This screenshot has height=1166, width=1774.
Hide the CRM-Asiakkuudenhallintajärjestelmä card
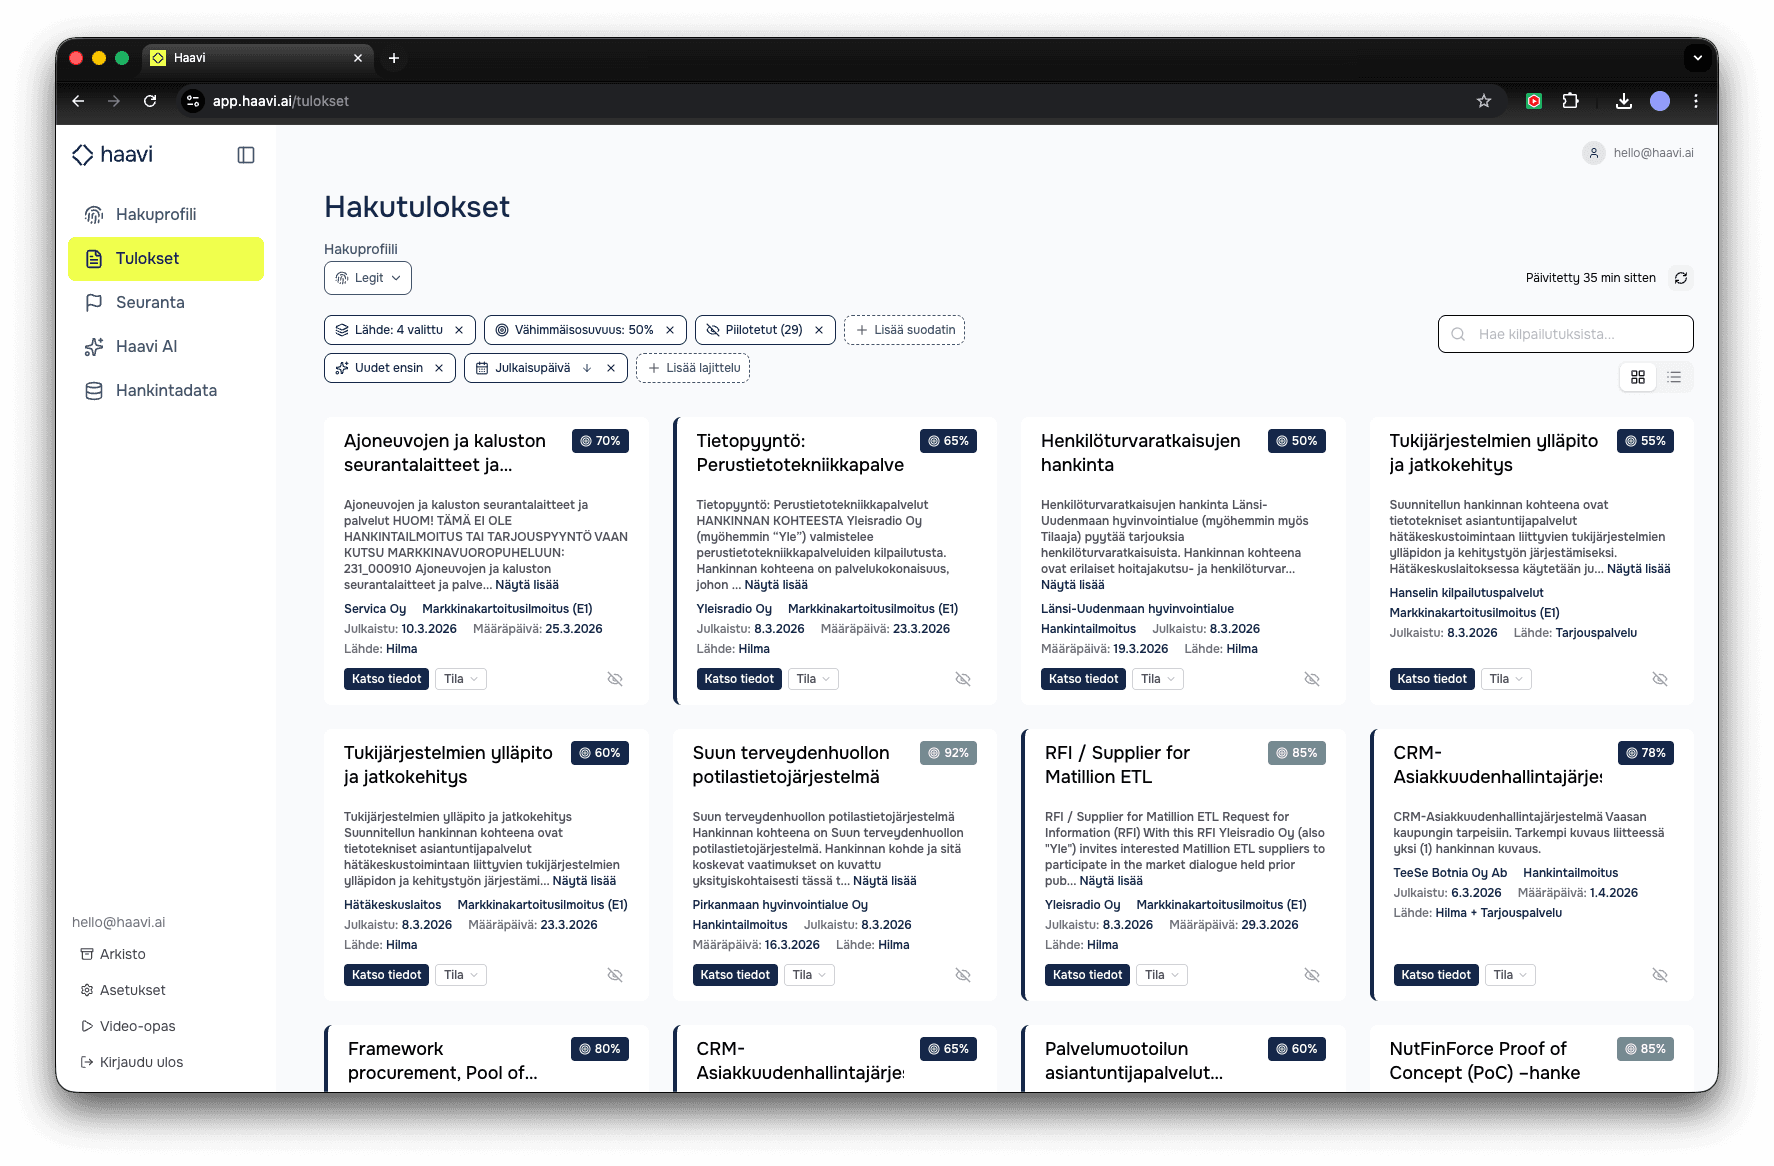[1660, 975]
